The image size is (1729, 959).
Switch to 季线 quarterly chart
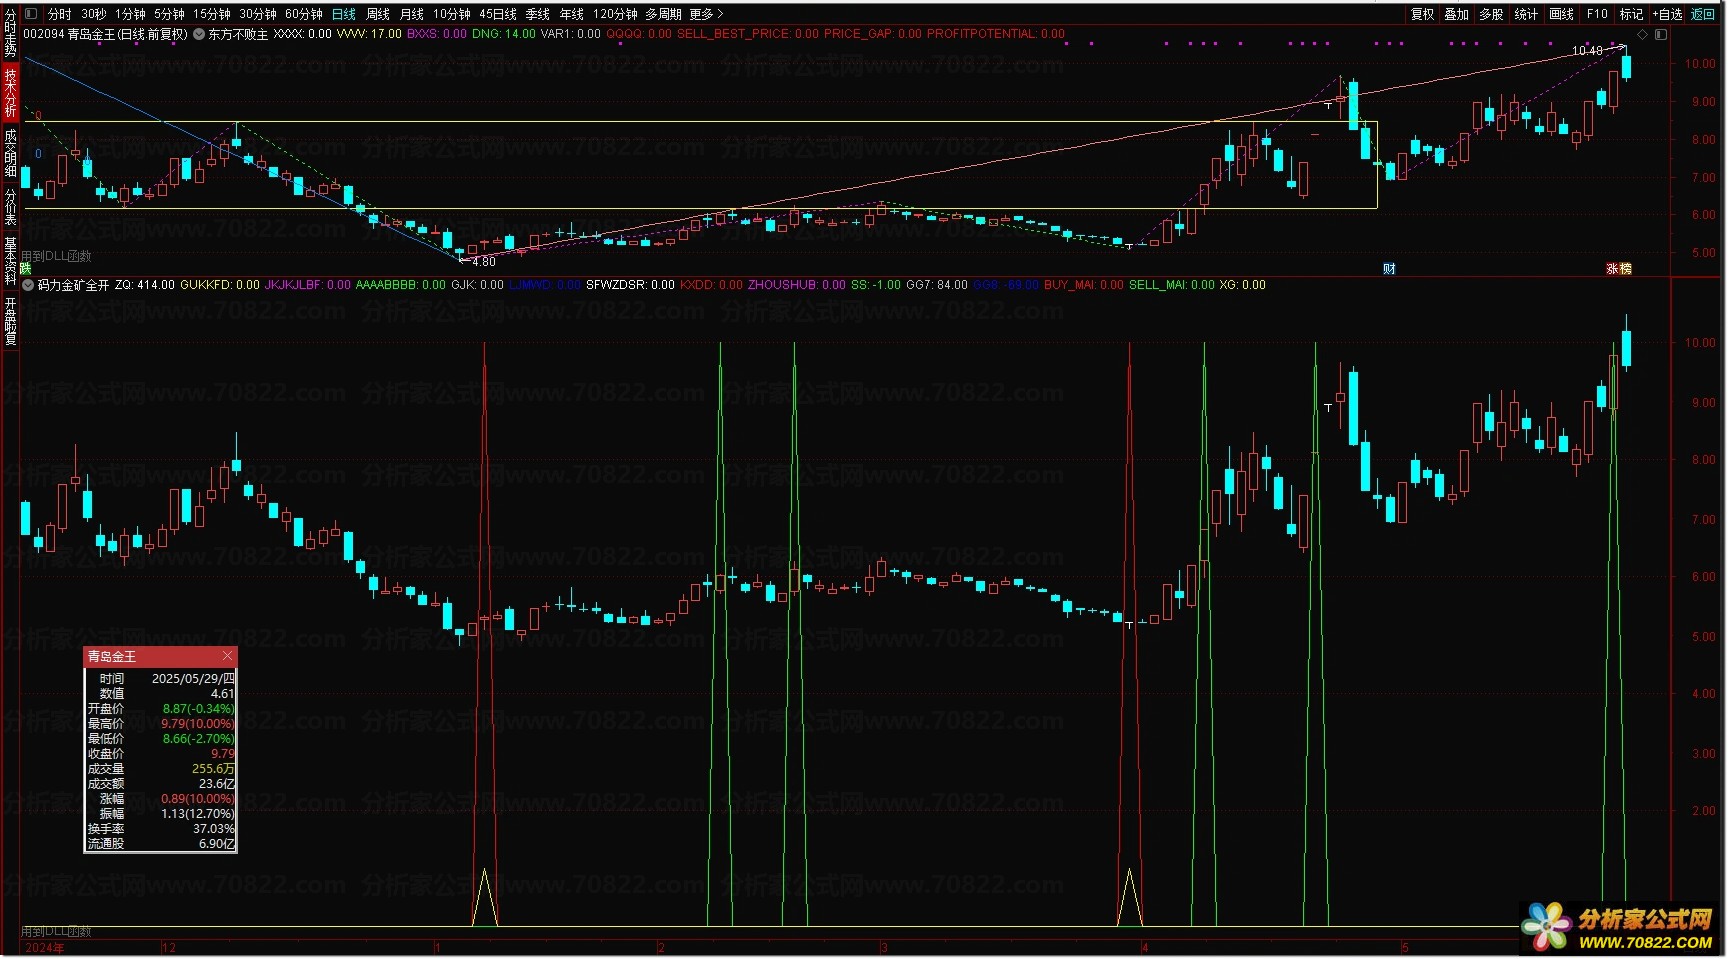[x=538, y=14]
